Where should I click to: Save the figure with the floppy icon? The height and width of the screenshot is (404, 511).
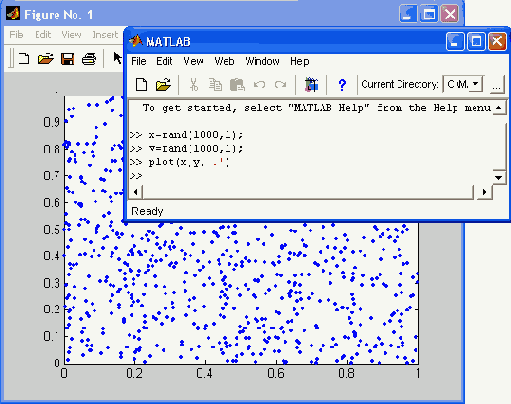coord(68,59)
